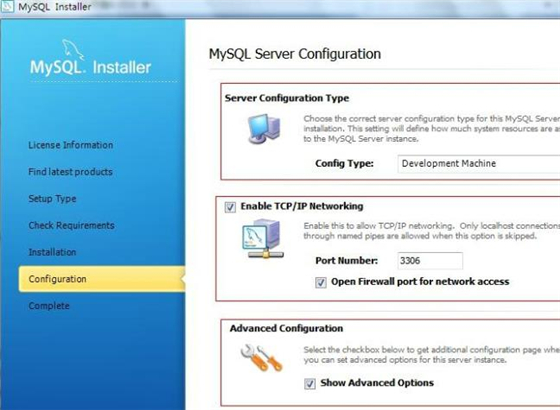Toggle the Show Advanced Options checkbox

[x=310, y=384]
